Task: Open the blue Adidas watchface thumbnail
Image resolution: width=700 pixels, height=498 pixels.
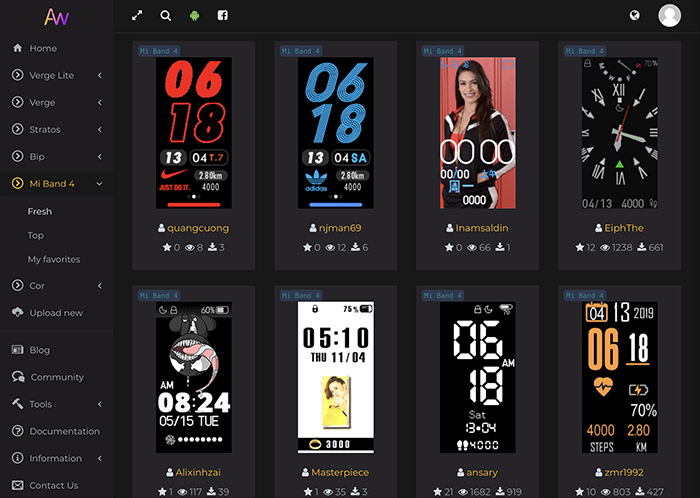Action: point(336,132)
